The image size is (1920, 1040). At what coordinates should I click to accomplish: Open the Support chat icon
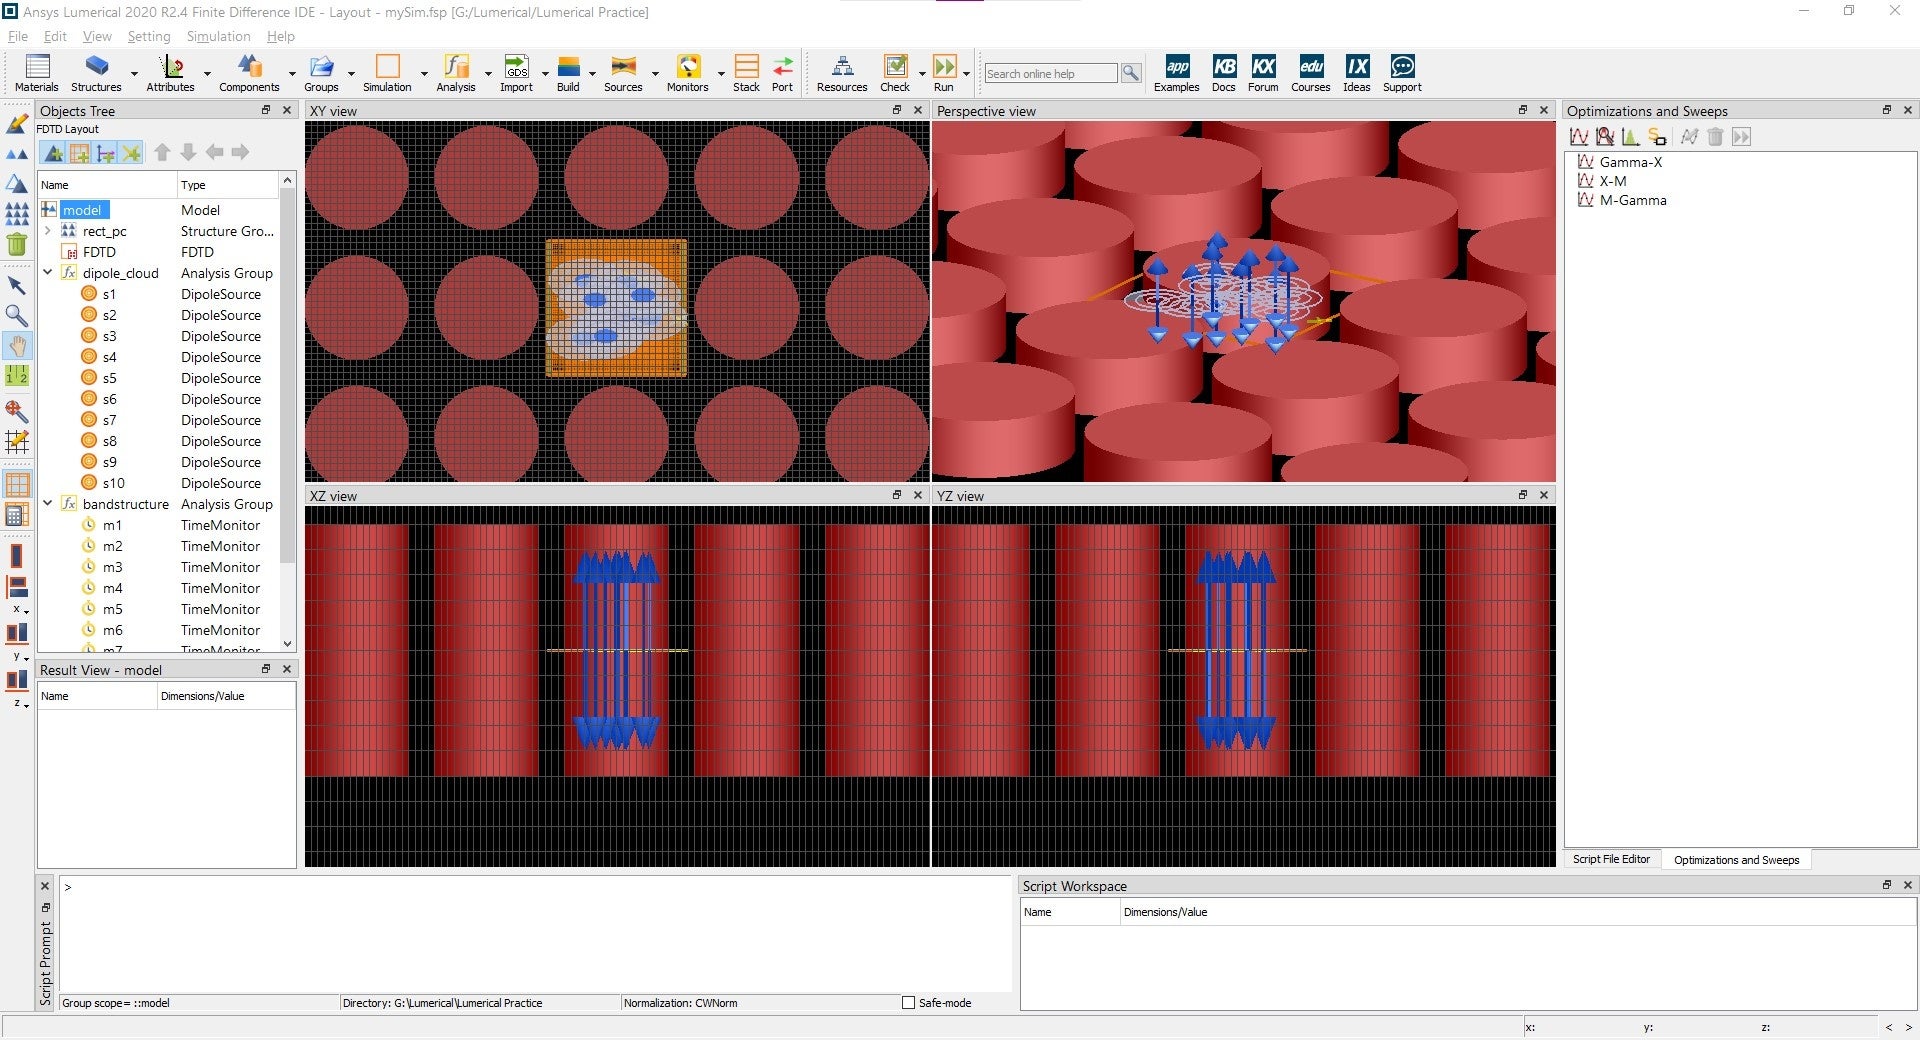1403,67
